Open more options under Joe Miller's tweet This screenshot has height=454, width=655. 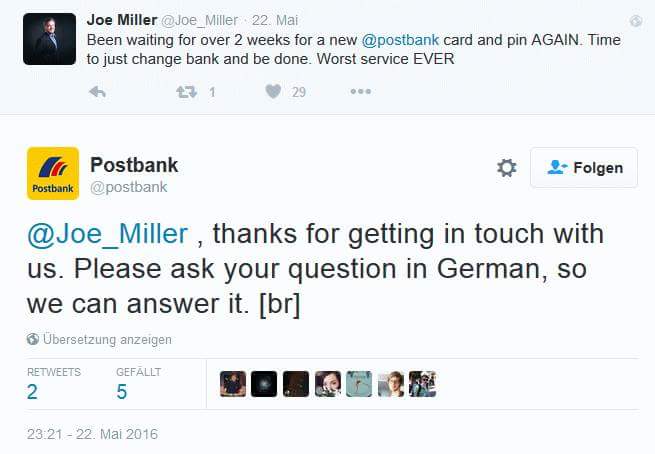click(x=361, y=92)
